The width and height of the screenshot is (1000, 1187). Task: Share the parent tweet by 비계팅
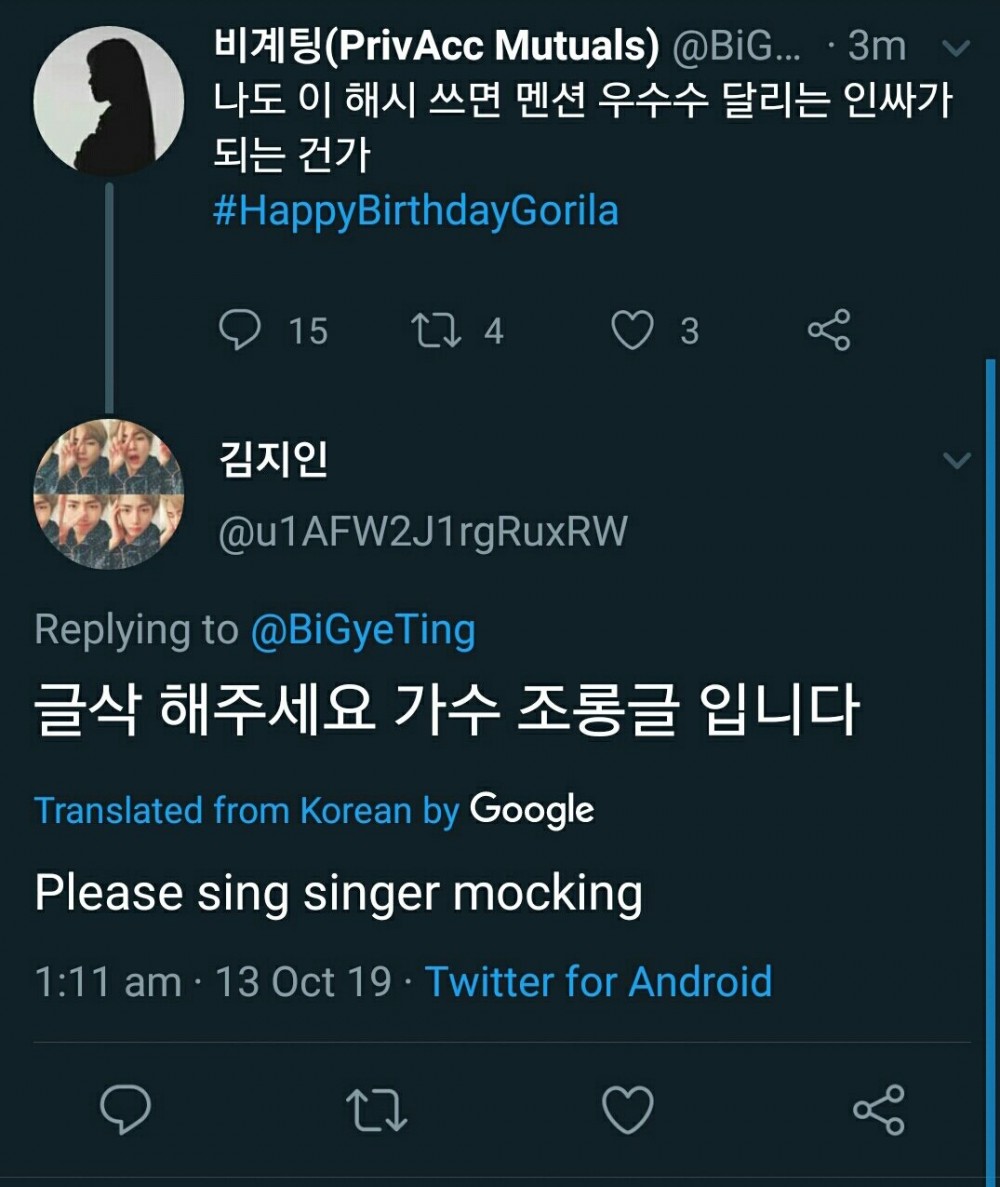828,331
